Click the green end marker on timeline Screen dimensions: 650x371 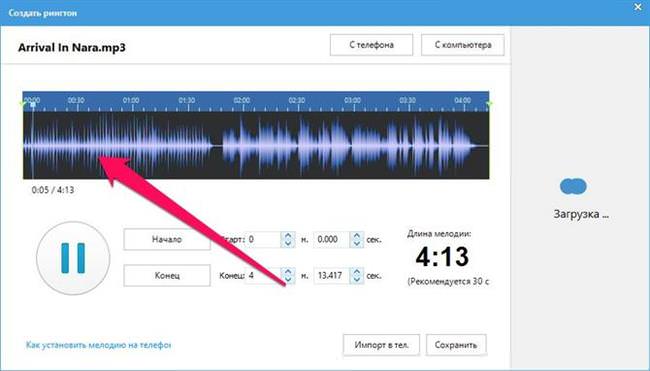pos(489,103)
